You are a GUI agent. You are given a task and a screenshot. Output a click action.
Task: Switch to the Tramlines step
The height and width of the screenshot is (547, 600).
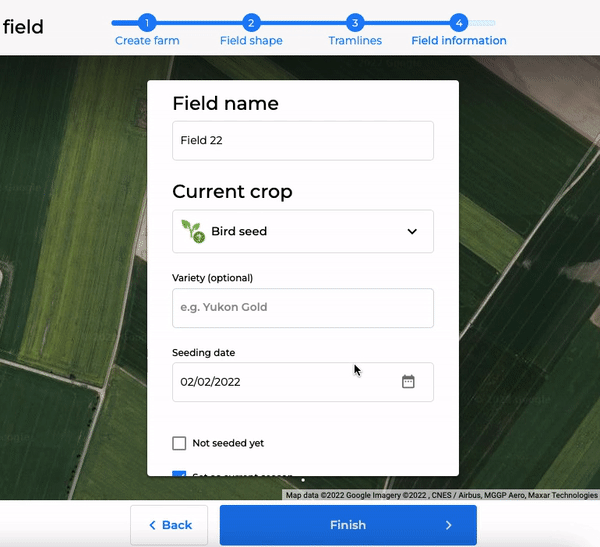[355, 41]
